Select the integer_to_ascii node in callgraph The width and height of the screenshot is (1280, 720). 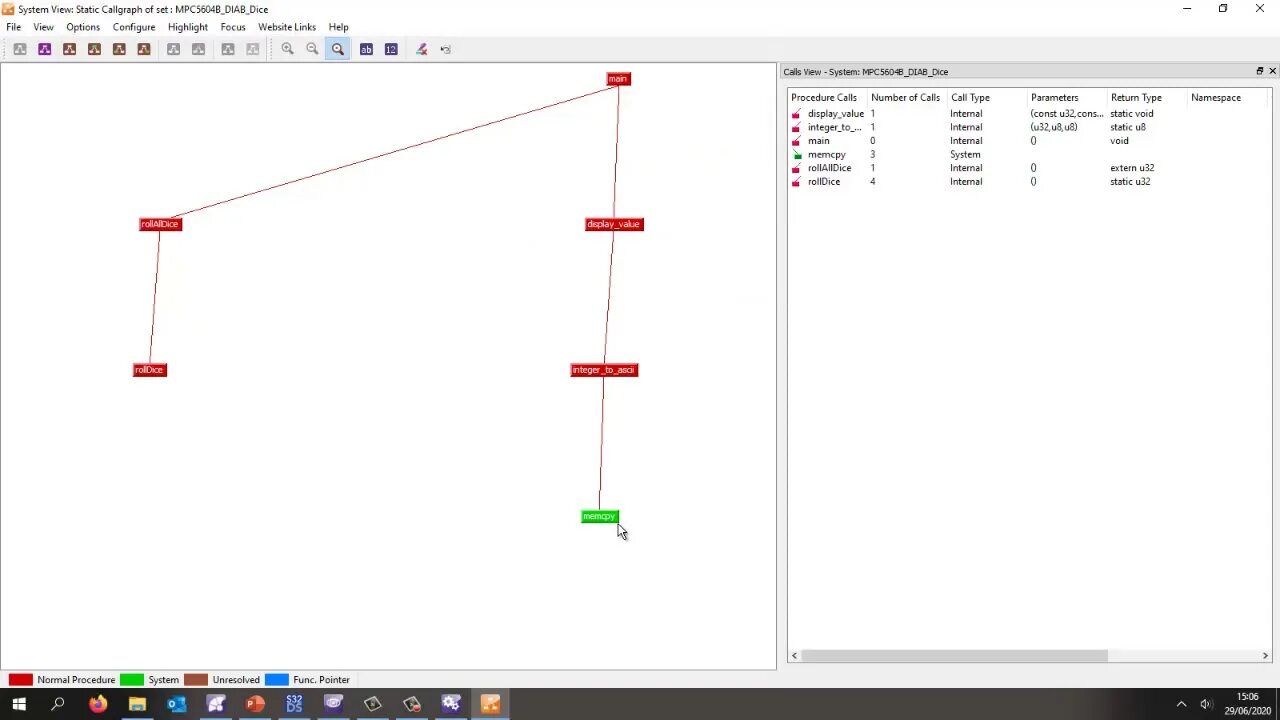pyautogui.click(x=604, y=370)
